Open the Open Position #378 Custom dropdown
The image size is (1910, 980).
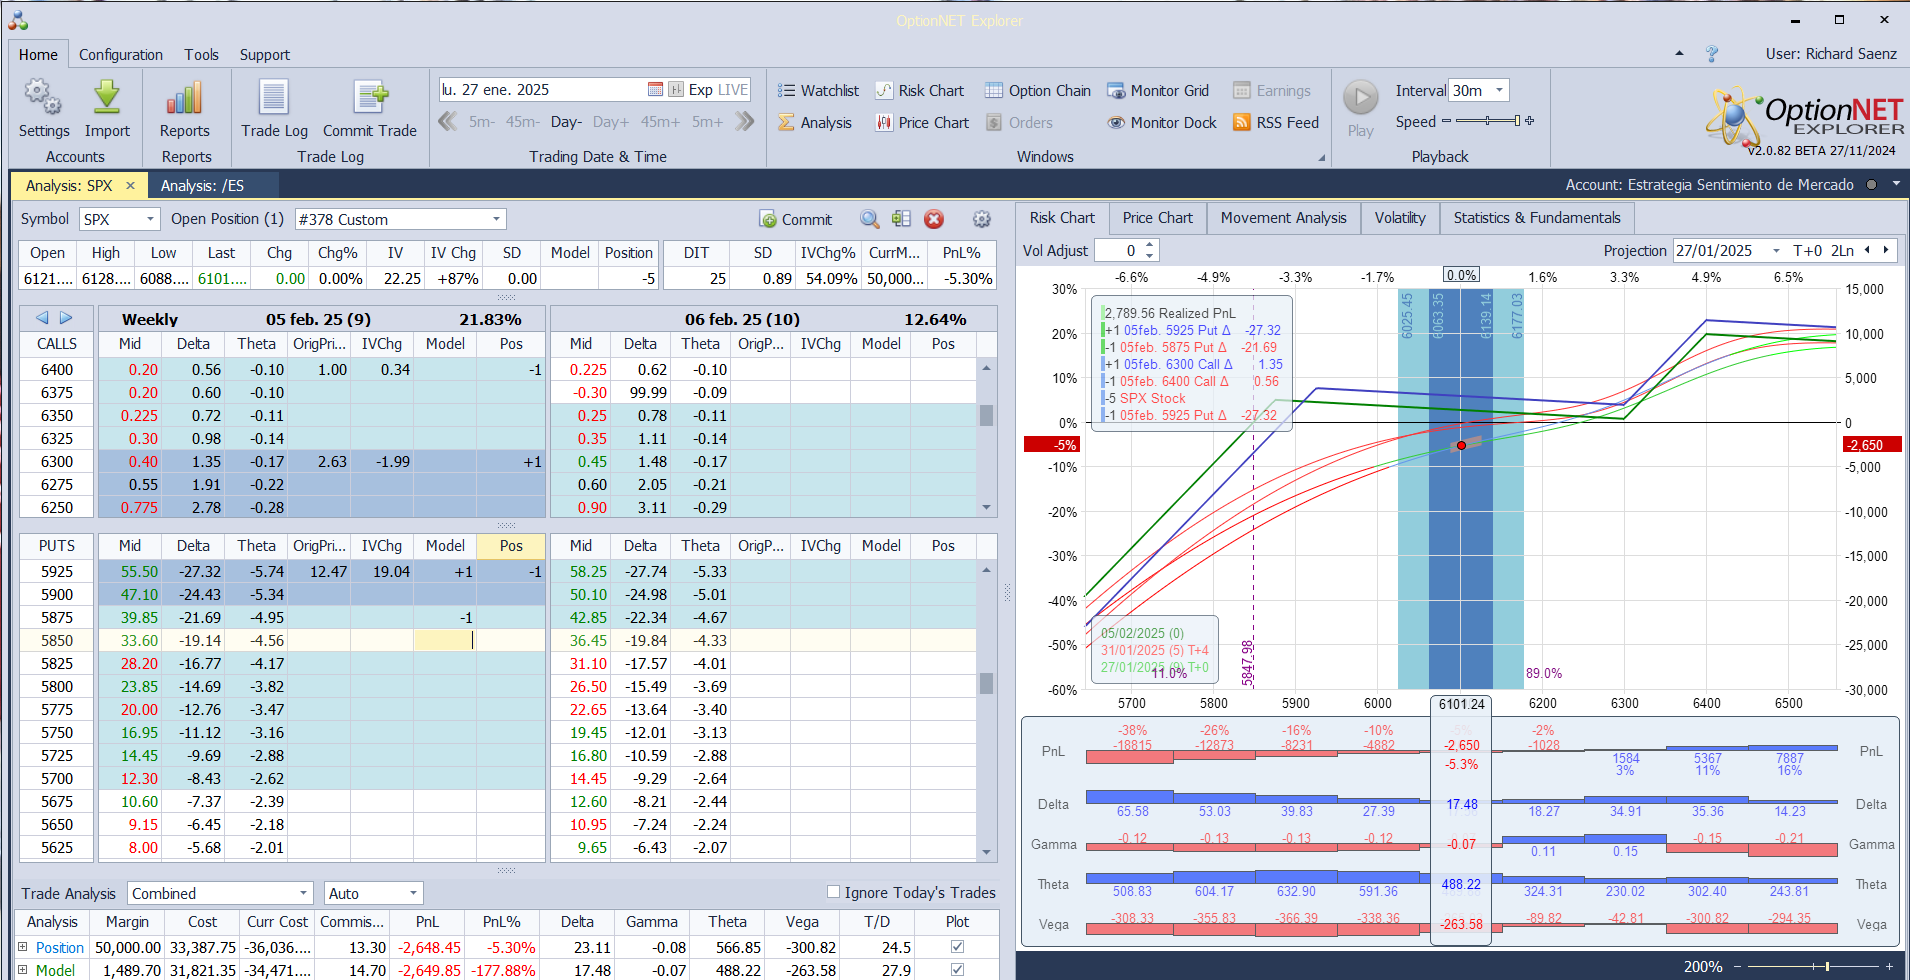point(496,219)
